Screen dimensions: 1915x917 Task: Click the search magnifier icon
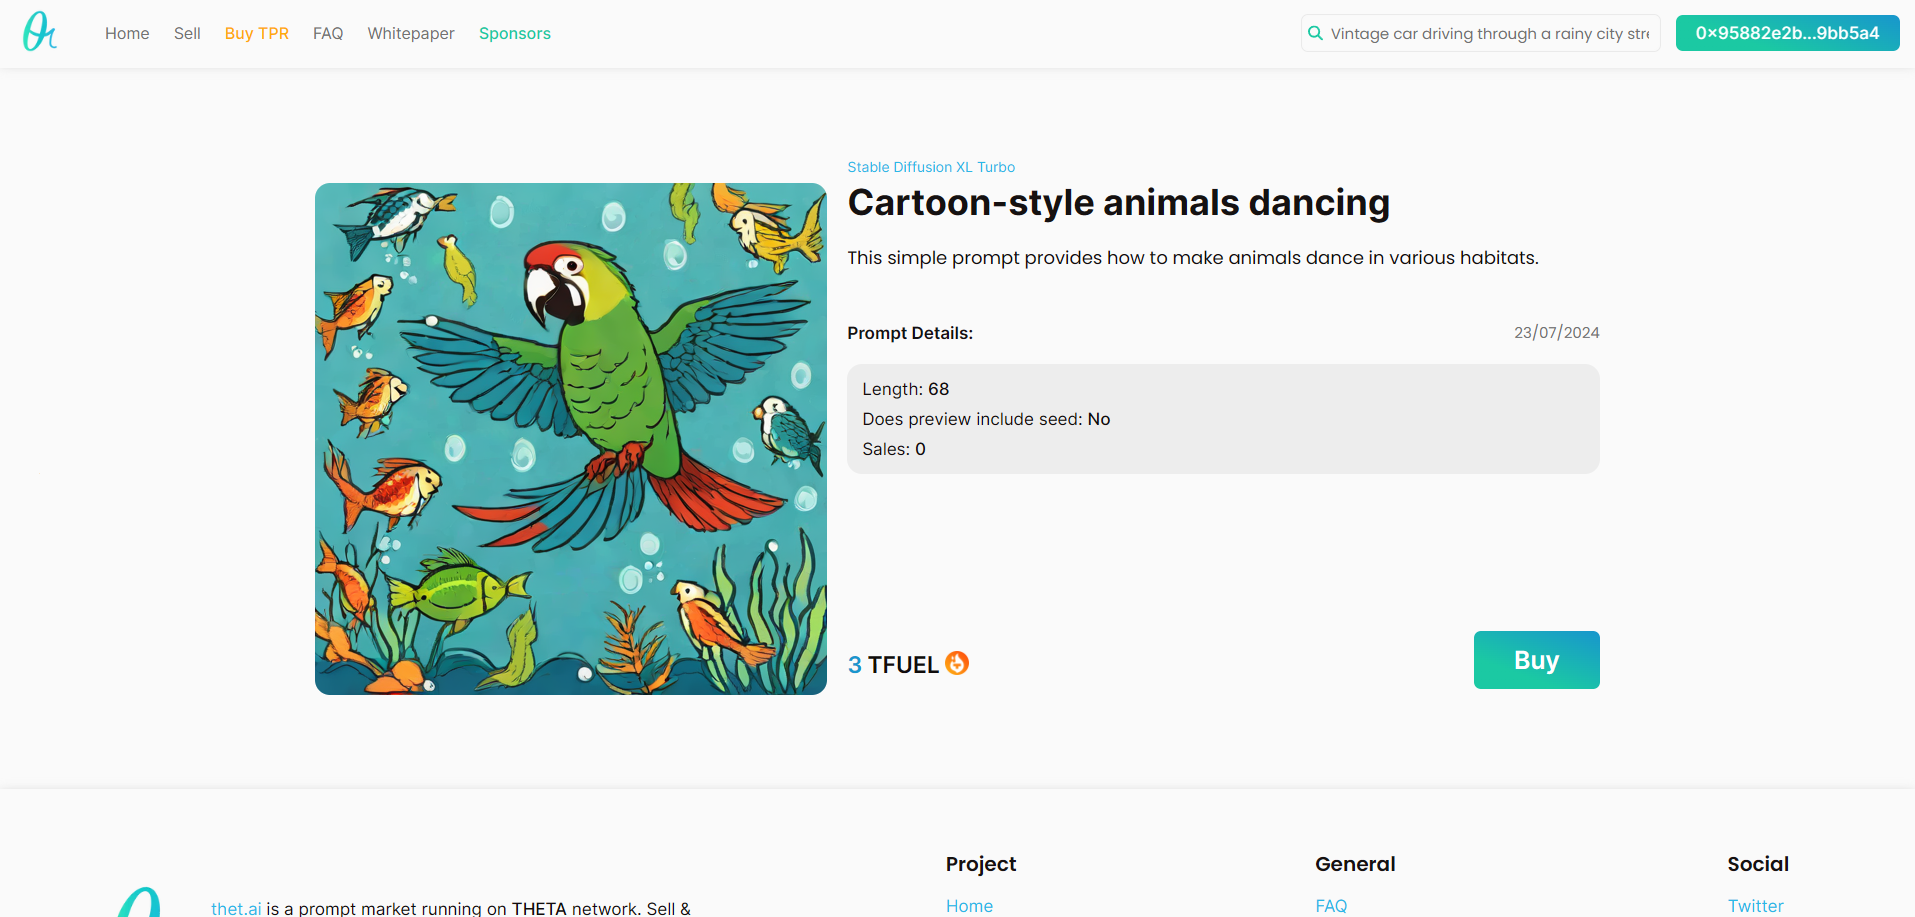click(x=1315, y=33)
